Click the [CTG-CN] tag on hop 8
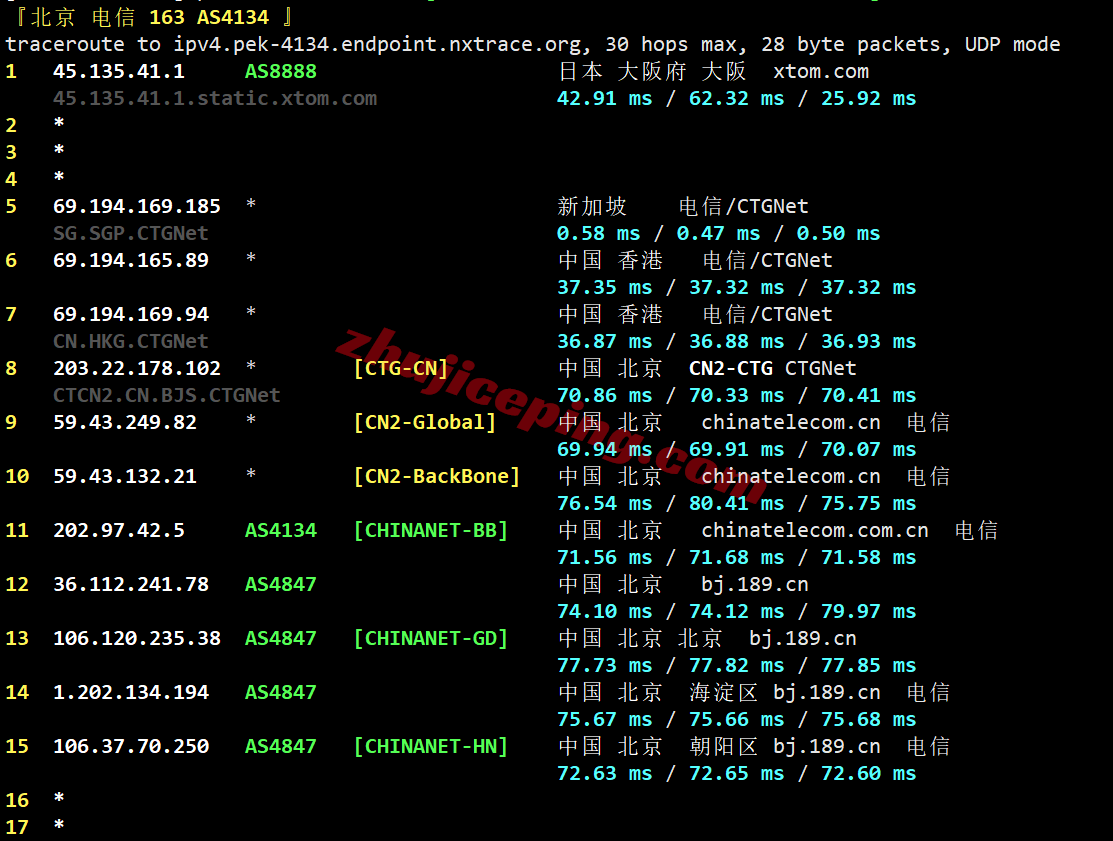 click(401, 368)
